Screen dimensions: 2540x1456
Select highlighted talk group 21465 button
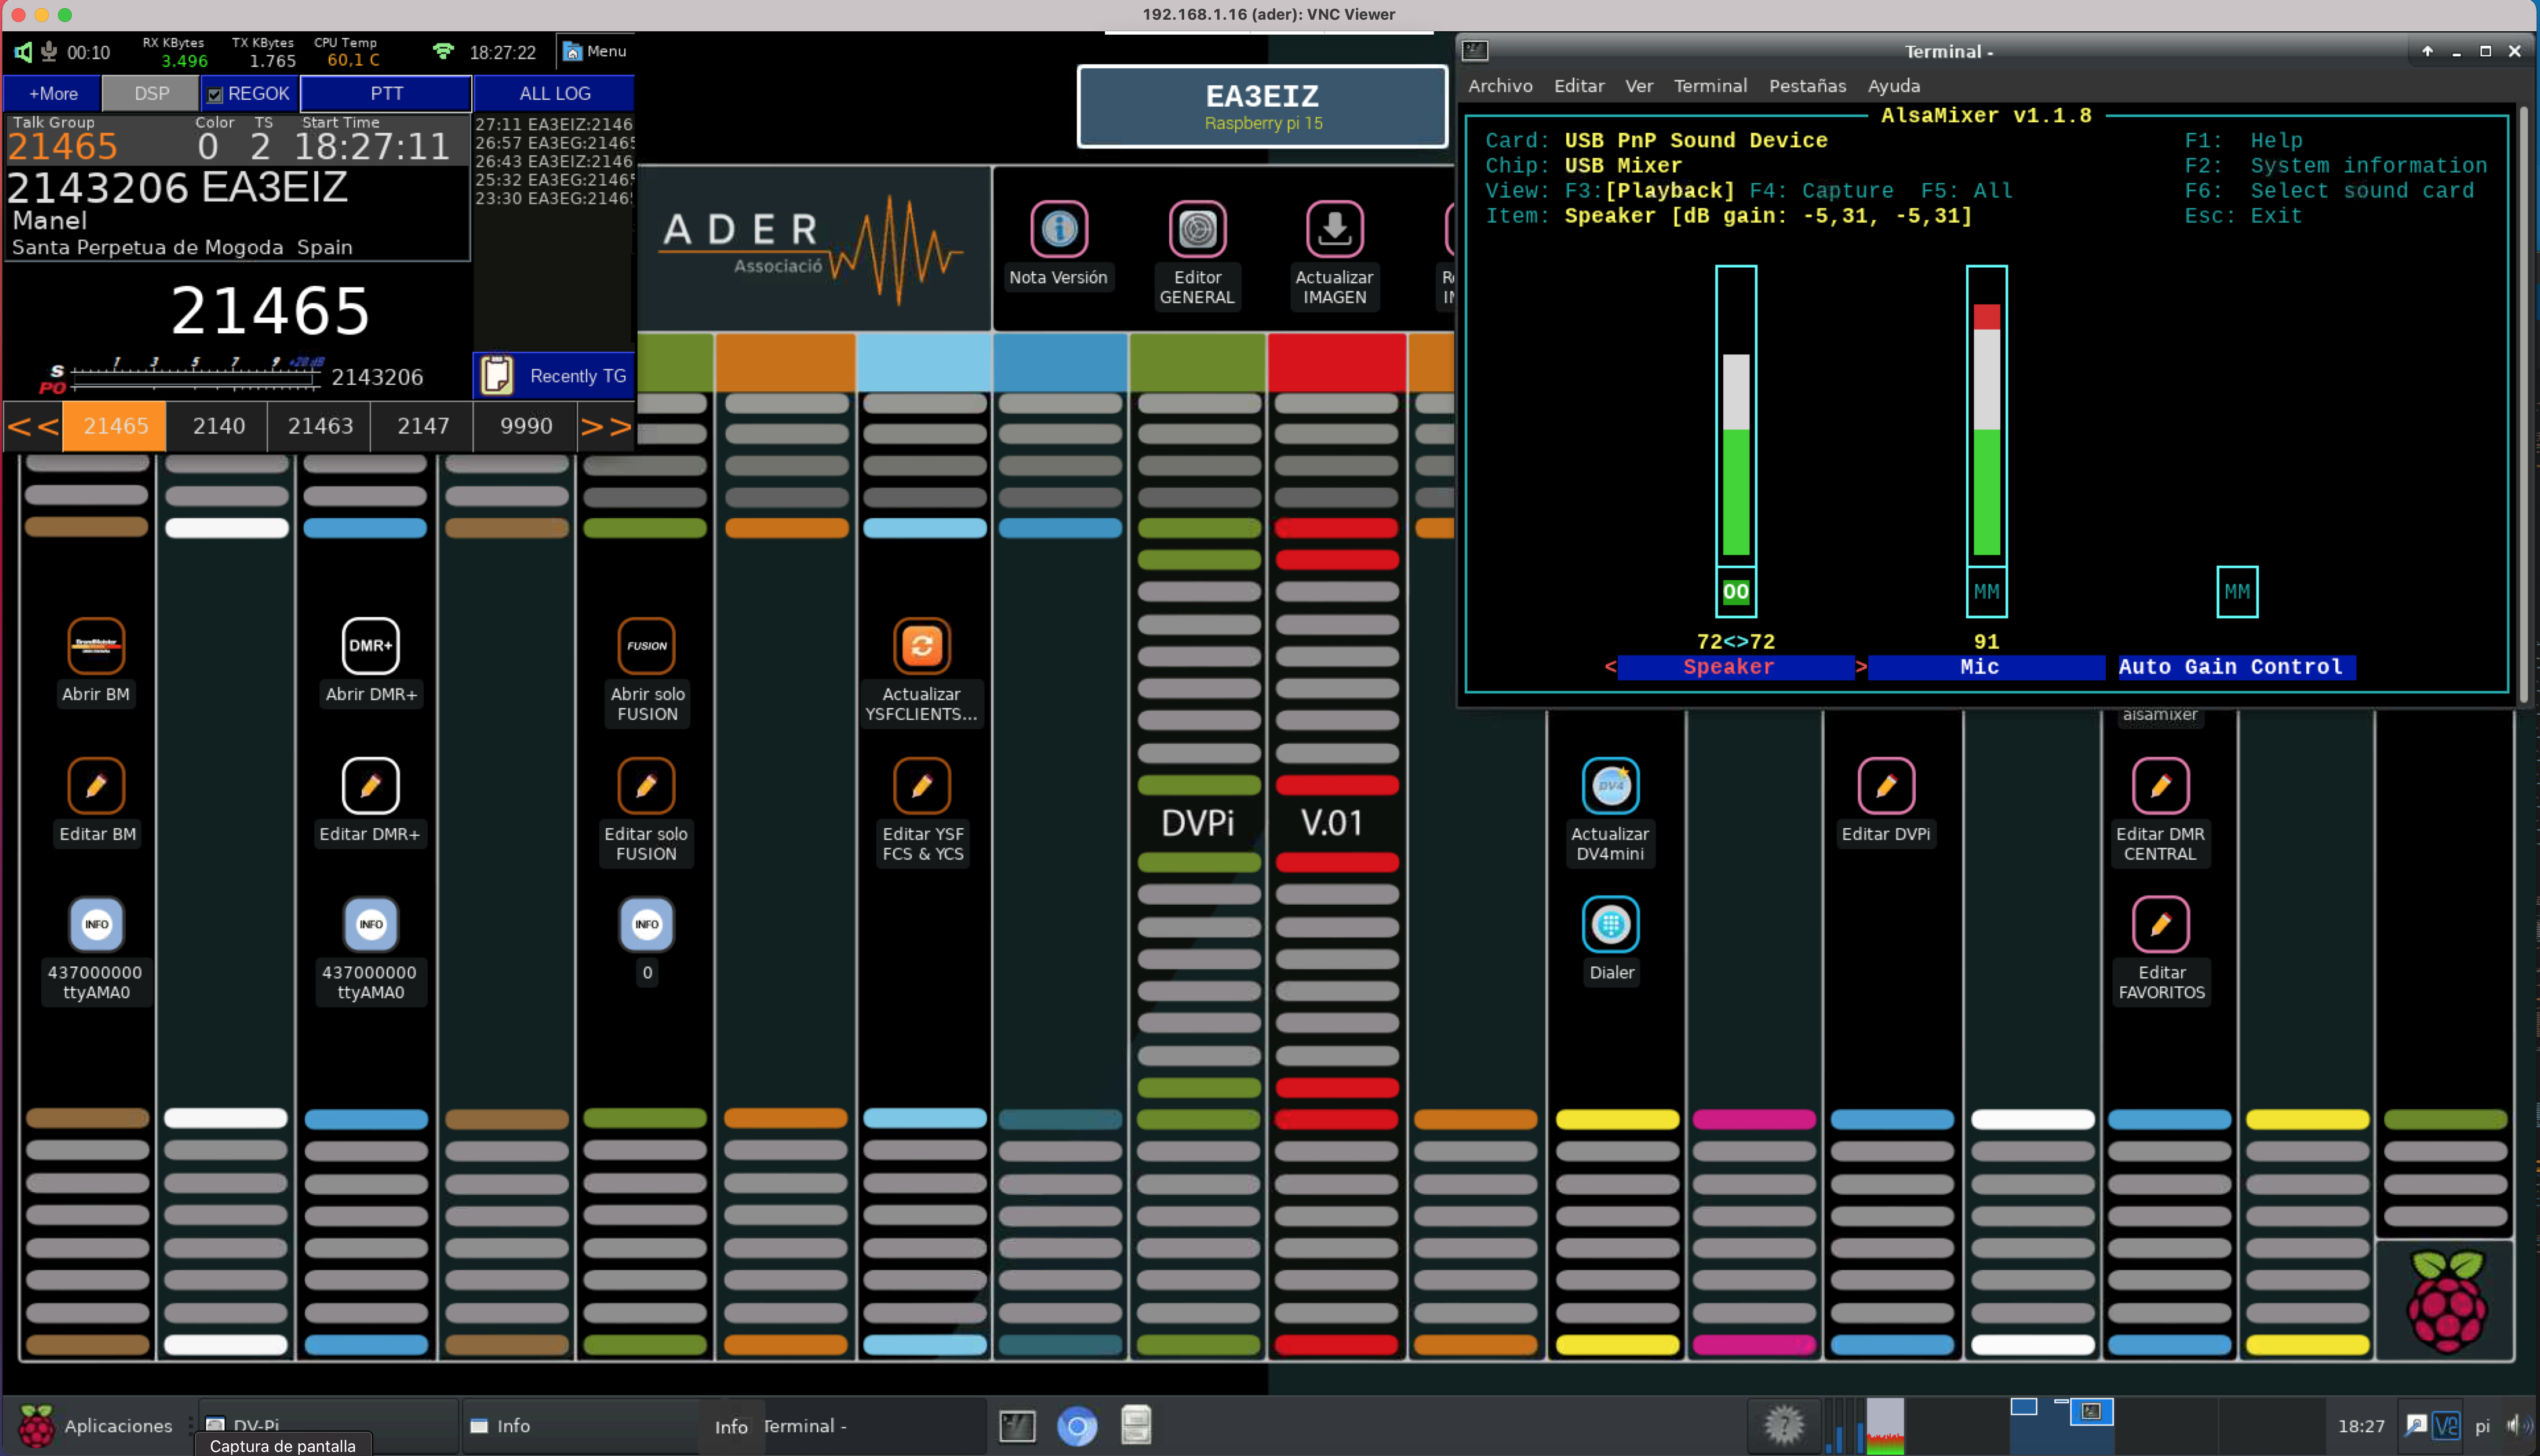coord(115,426)
